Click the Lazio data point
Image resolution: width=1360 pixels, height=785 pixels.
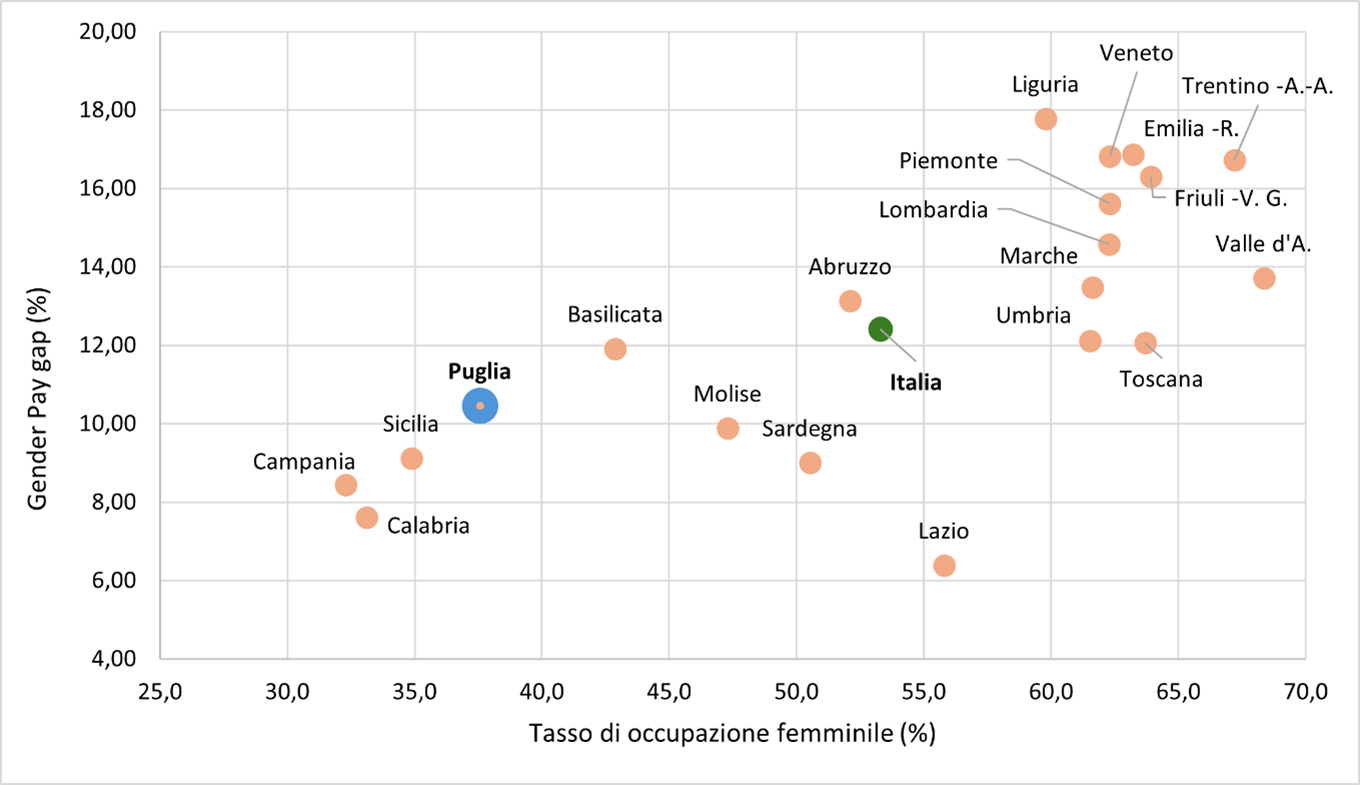coord(944,566)
